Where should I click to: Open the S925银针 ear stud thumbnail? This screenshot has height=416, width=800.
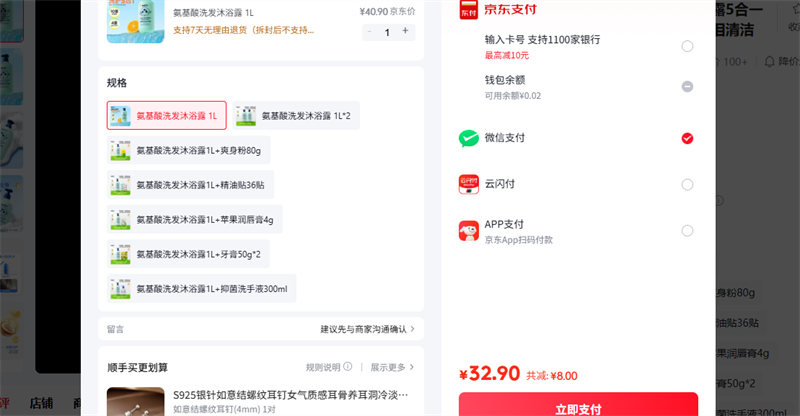(x=135, y=401)
